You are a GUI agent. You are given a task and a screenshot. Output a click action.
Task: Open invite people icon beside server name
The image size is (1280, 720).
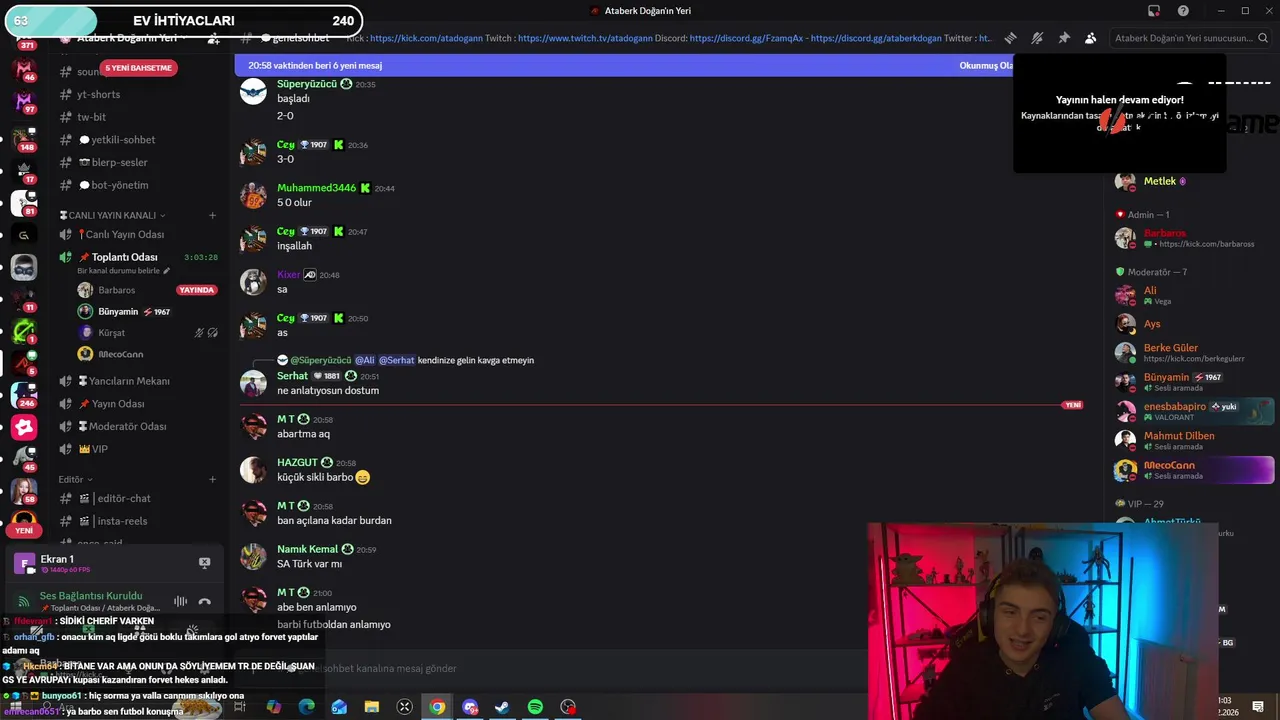213,39
